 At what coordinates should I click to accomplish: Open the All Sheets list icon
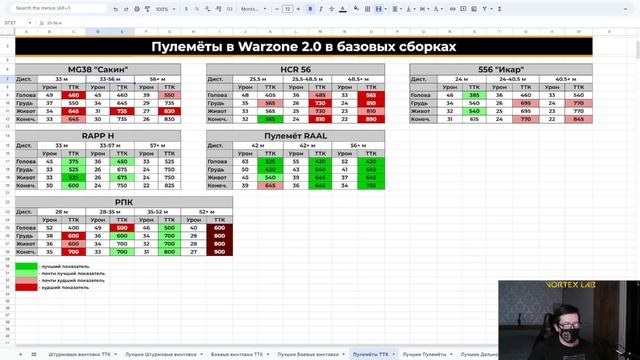(34, 354)
